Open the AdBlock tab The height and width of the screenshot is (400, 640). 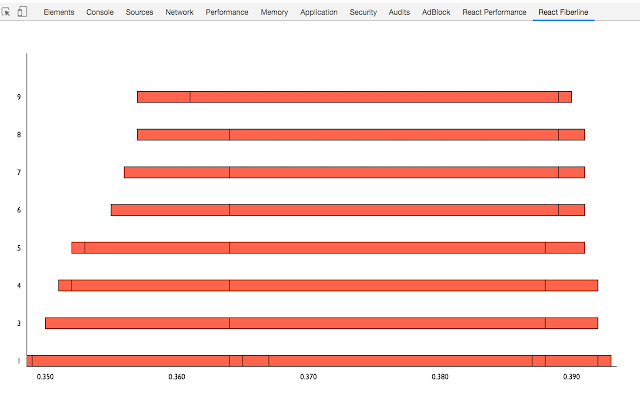click(x=435, y=12)
